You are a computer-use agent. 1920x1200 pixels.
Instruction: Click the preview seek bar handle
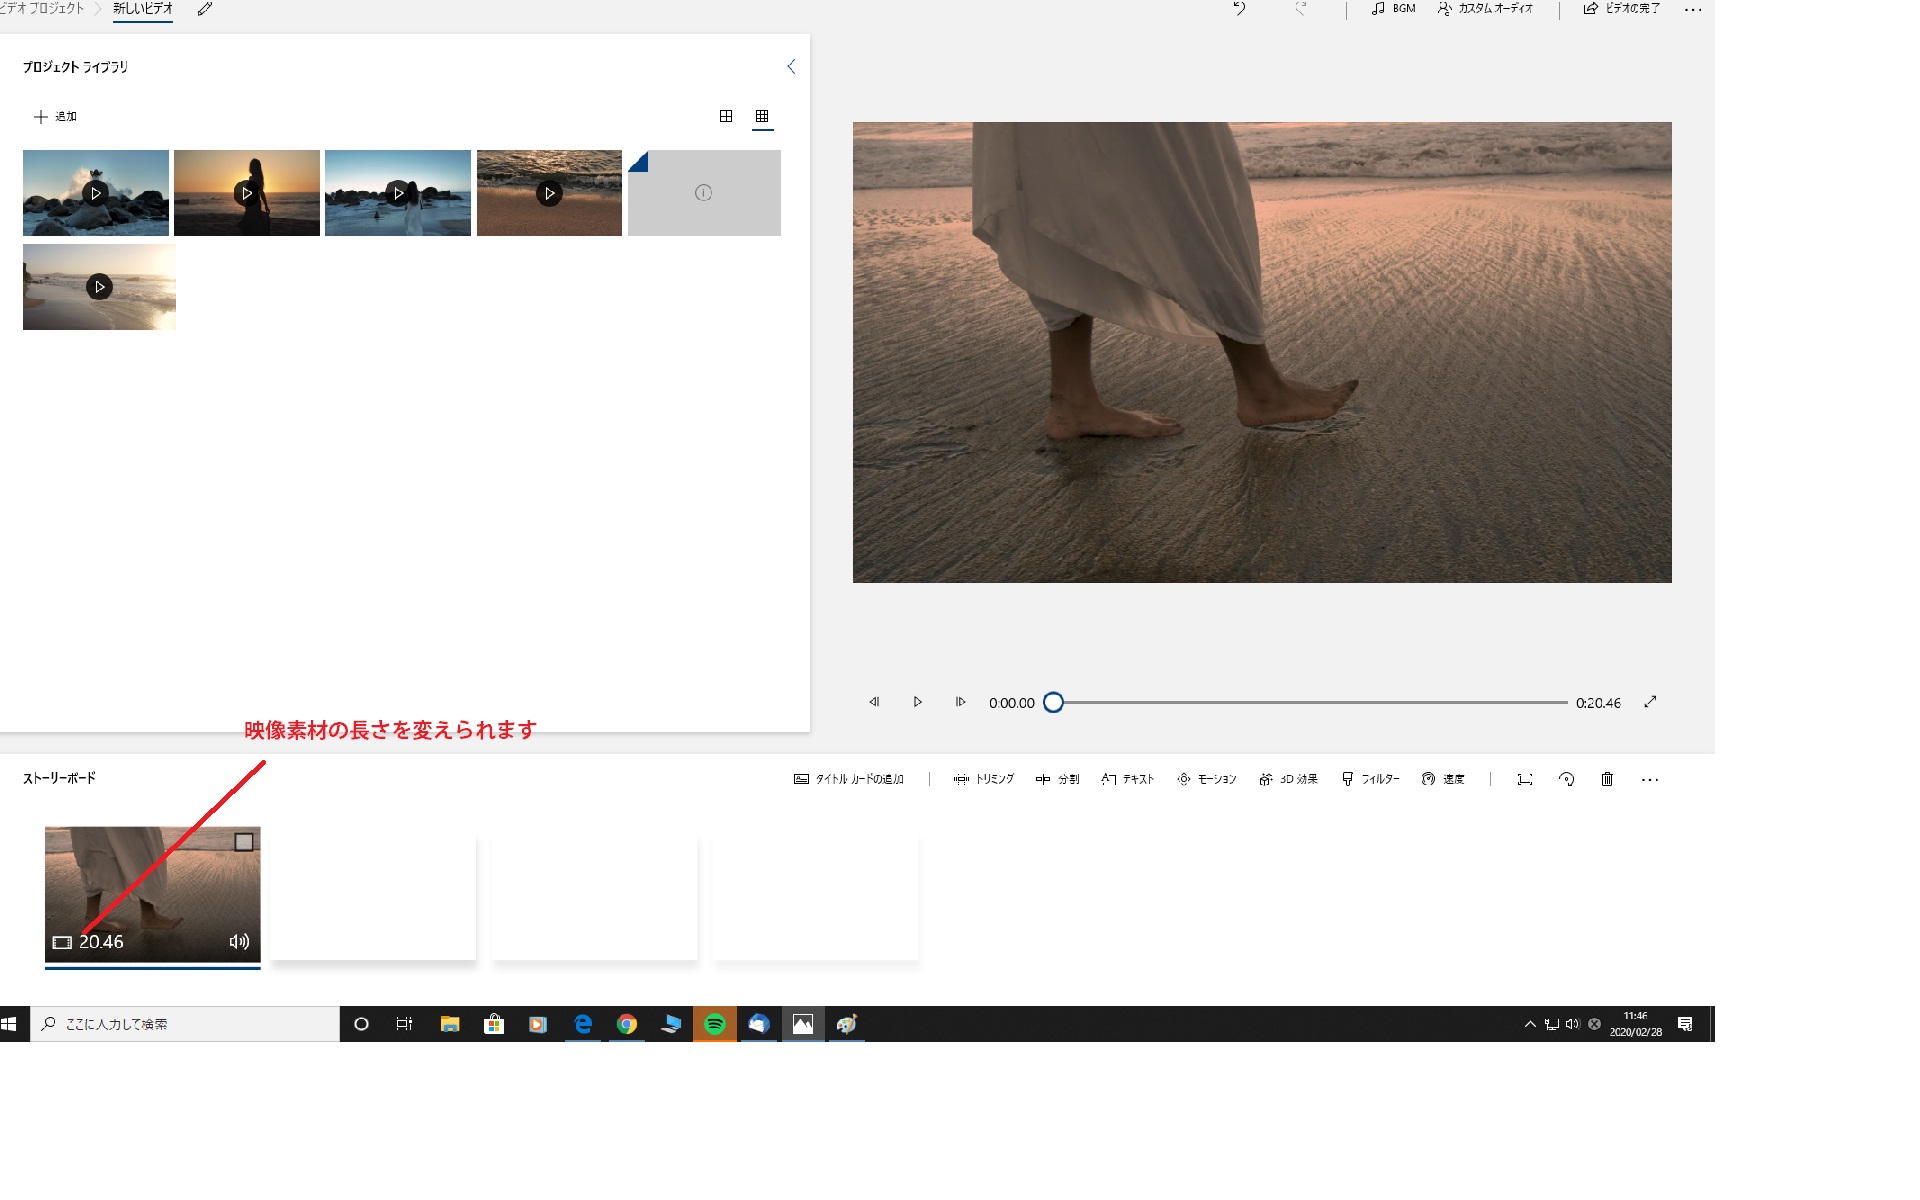pyautogui.click(x=1053, y=703)
